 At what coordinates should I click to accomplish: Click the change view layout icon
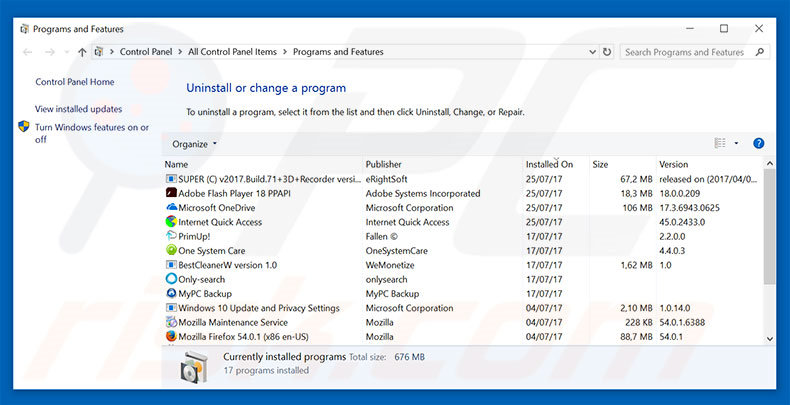pos(720,144)
